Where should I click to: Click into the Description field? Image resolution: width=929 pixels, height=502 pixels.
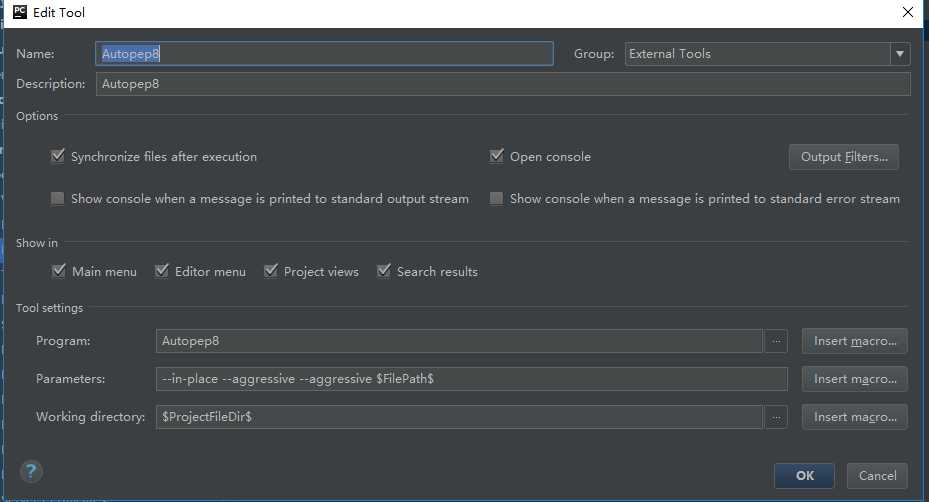(503, 84)
